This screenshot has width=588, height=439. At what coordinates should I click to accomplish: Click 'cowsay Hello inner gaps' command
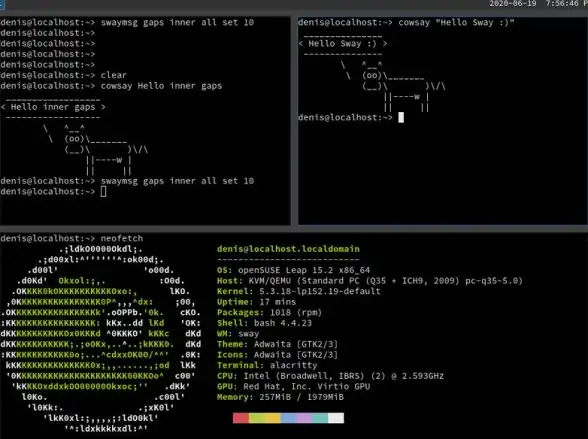pyautogui.click(x=161, y=86)
